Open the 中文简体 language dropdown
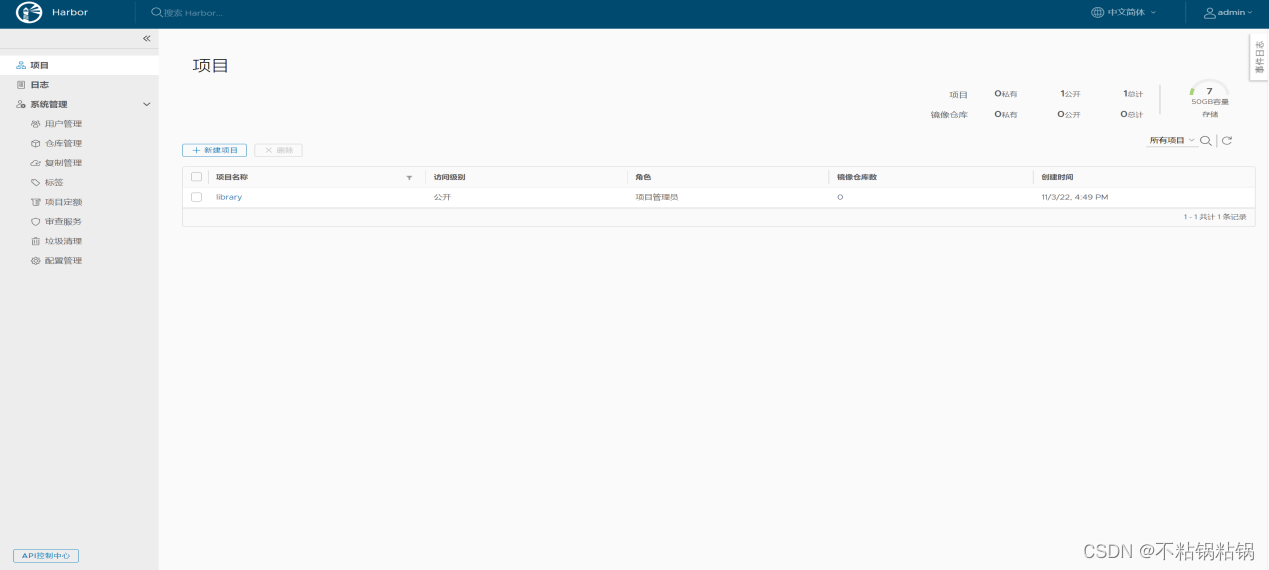 pyautogui.click(x=1124, y=13)
